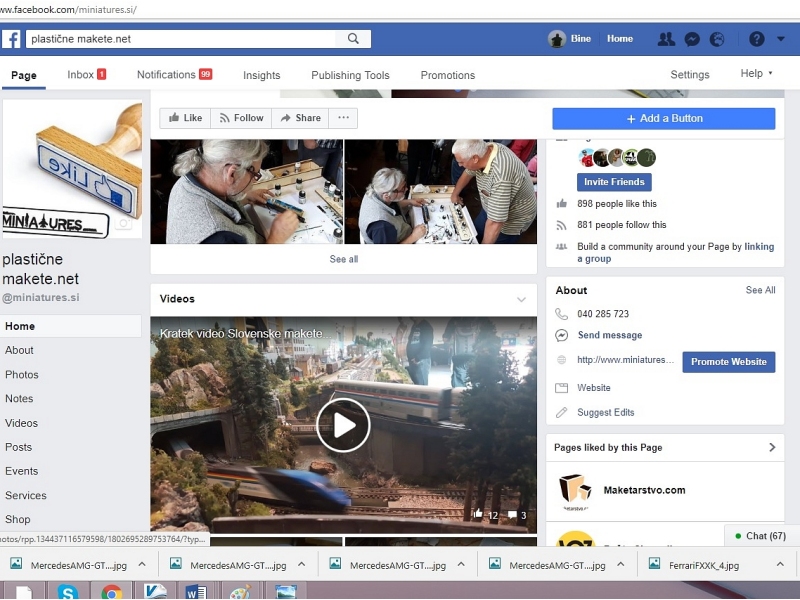Screen dimensions: 800x600
Task: Click the Promote Website button
Action: point(728,362)
